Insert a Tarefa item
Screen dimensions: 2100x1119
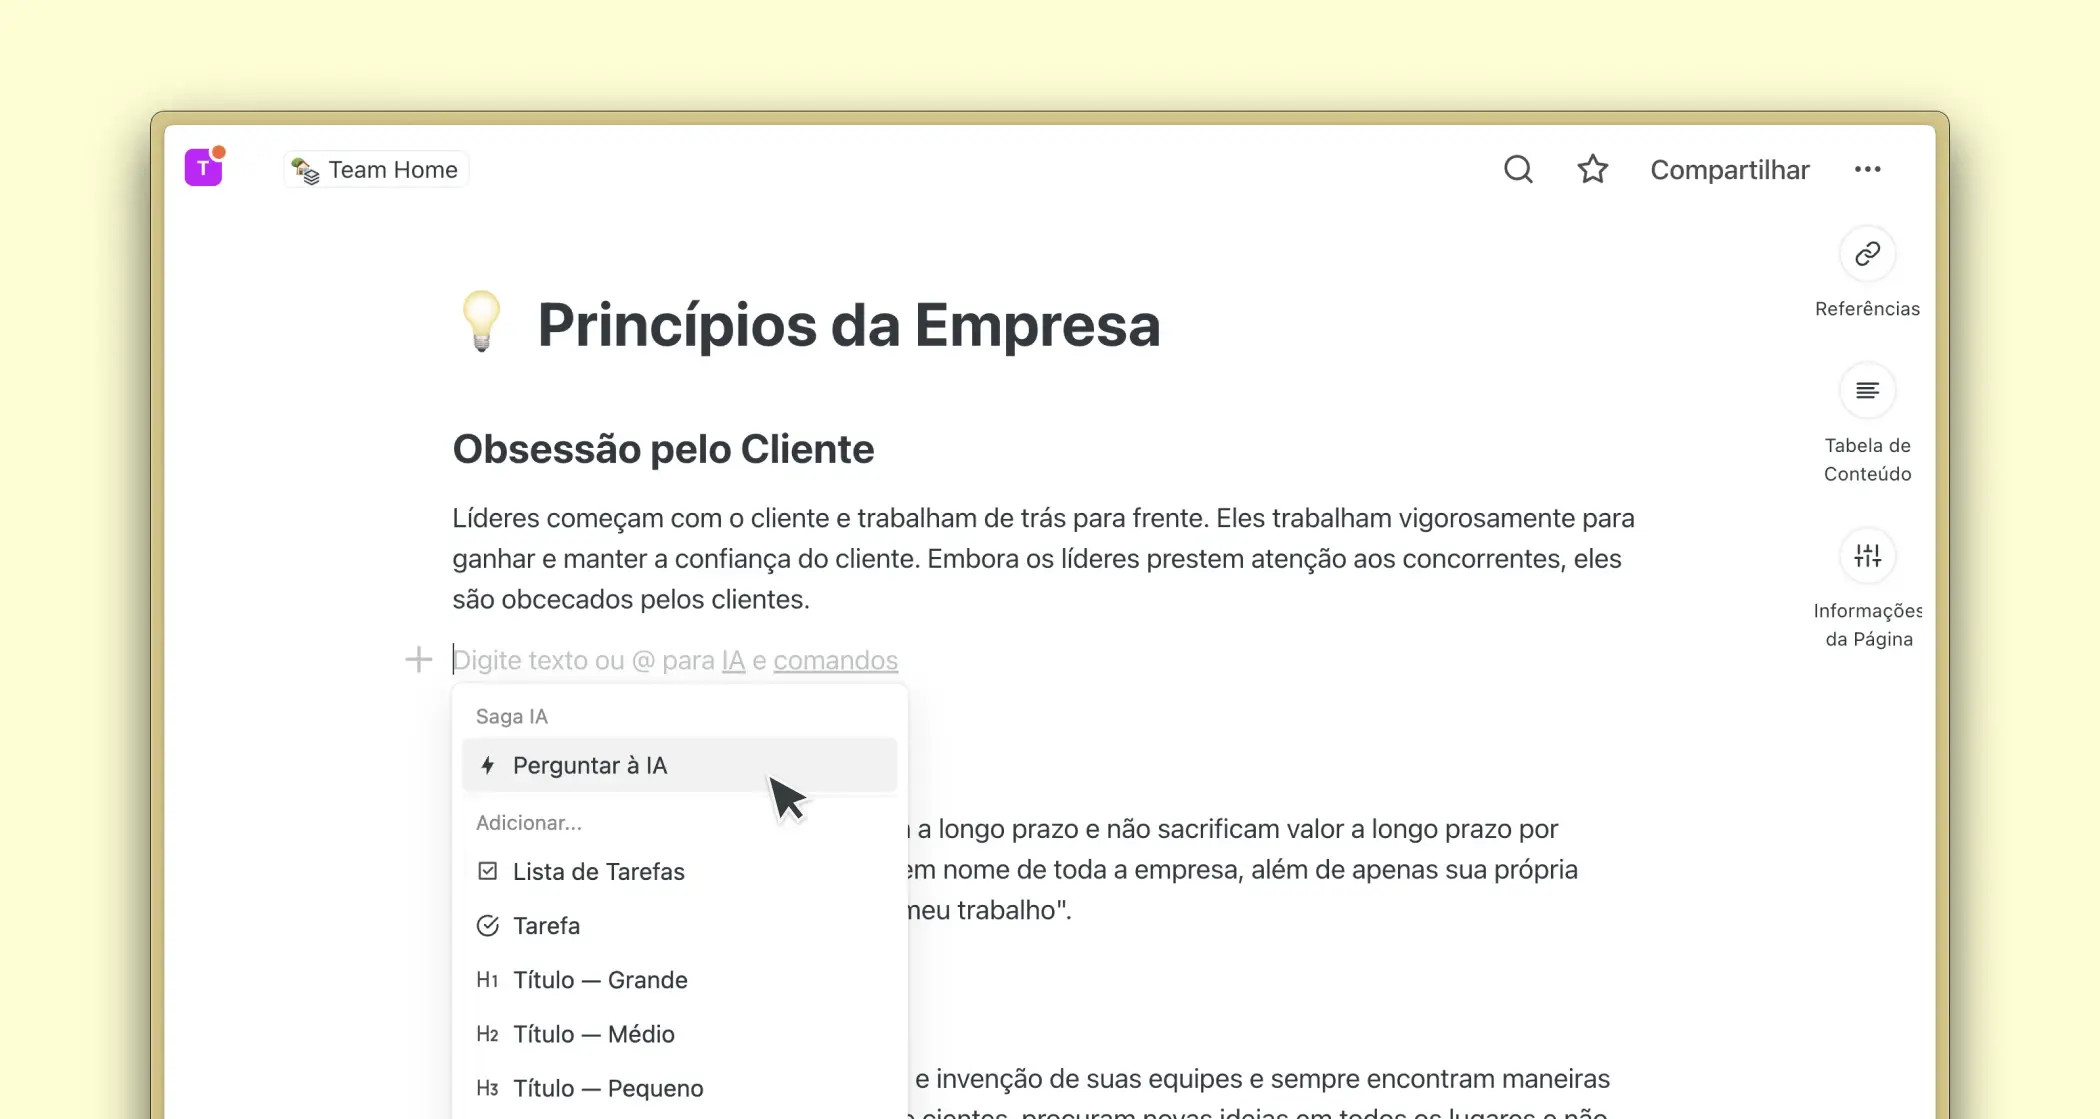pyautogui.click(x=546, y=926)
